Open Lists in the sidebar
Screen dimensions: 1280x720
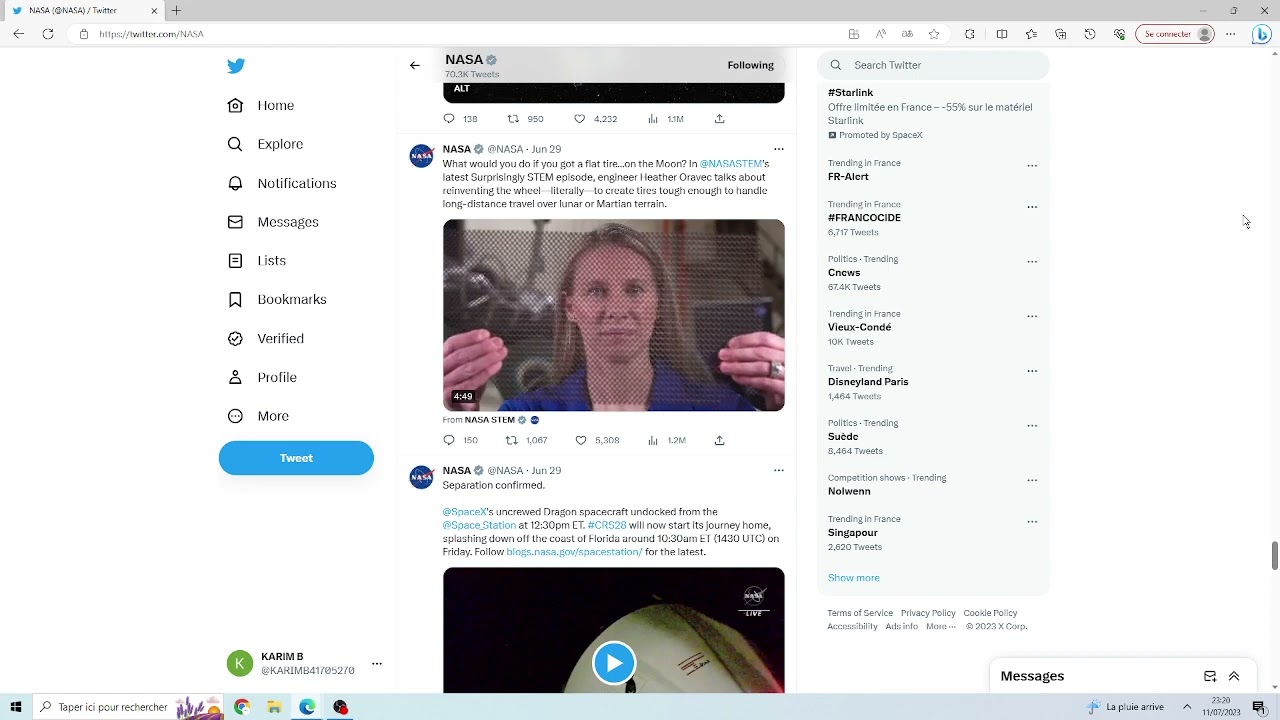257,260
